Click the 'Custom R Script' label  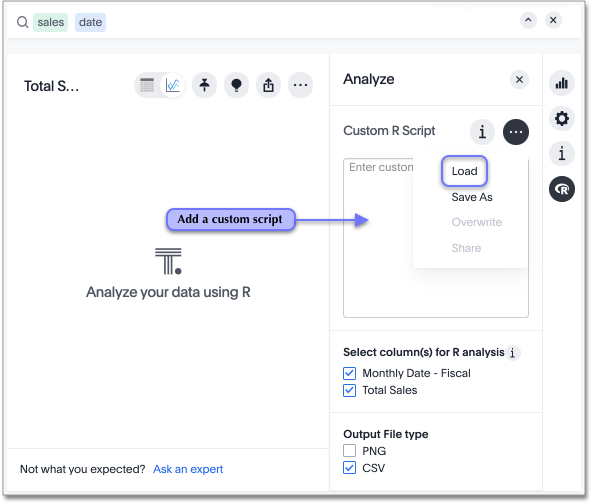[x=389, y=131]
